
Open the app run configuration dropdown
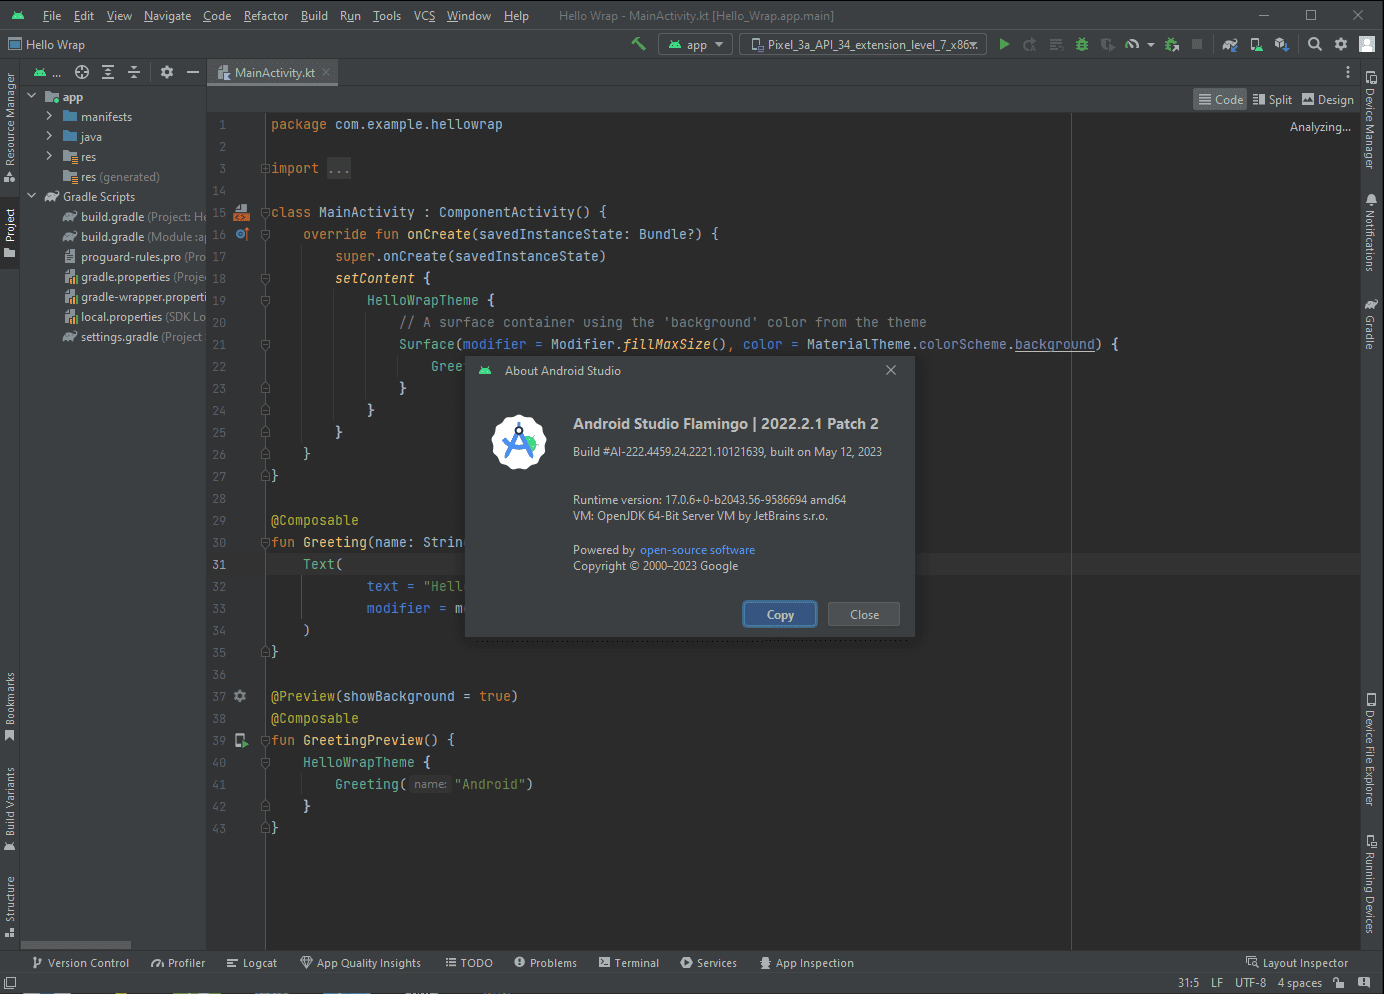[696, 44]
